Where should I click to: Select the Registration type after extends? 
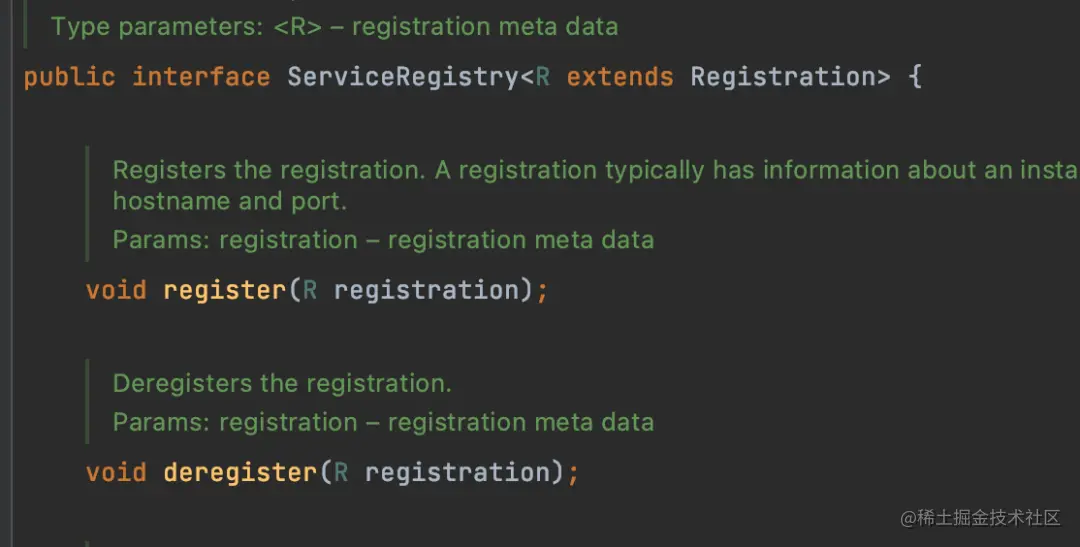[x=782, y=77]
